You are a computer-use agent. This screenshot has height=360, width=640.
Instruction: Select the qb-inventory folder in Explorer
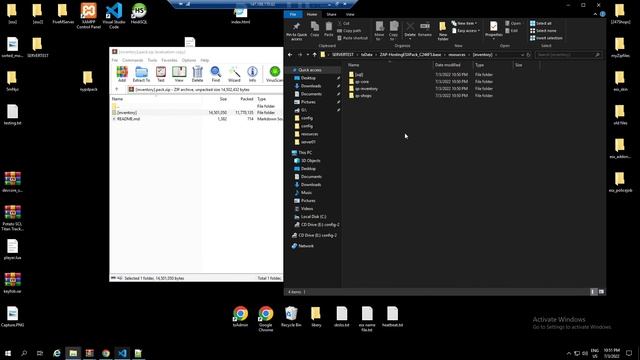[366, 89]
